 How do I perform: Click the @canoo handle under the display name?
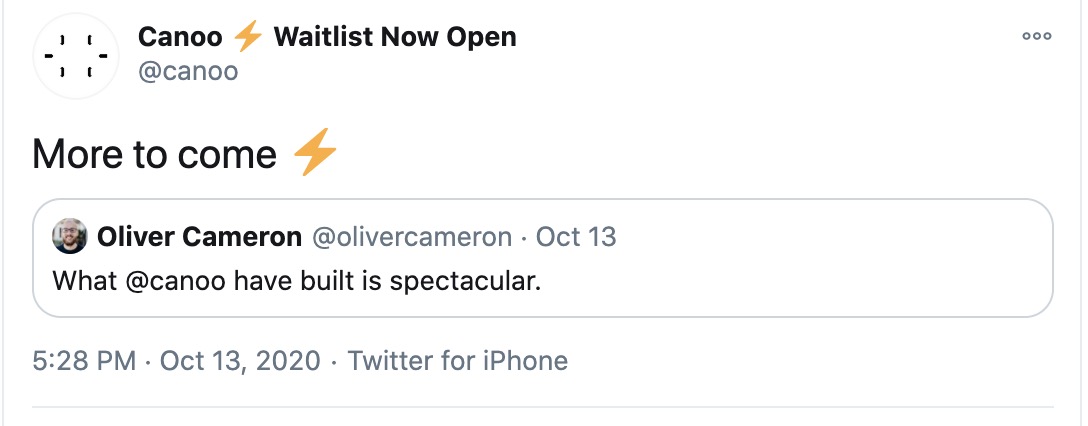(x=187, y=72)
